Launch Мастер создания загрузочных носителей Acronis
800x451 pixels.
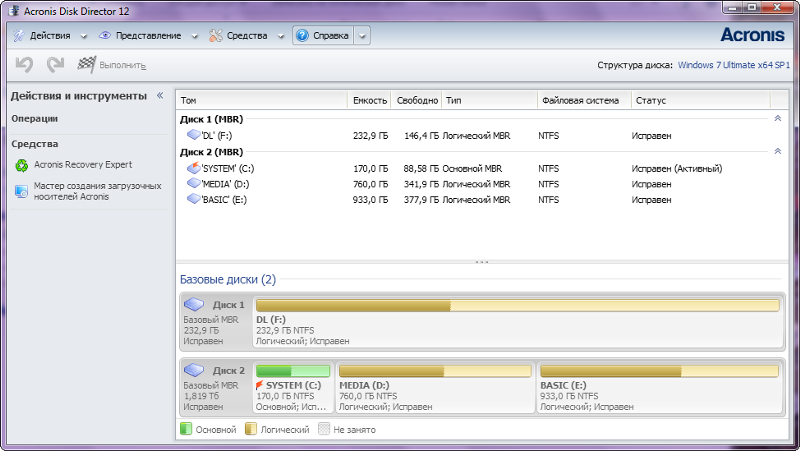click(x=97, y=191)
